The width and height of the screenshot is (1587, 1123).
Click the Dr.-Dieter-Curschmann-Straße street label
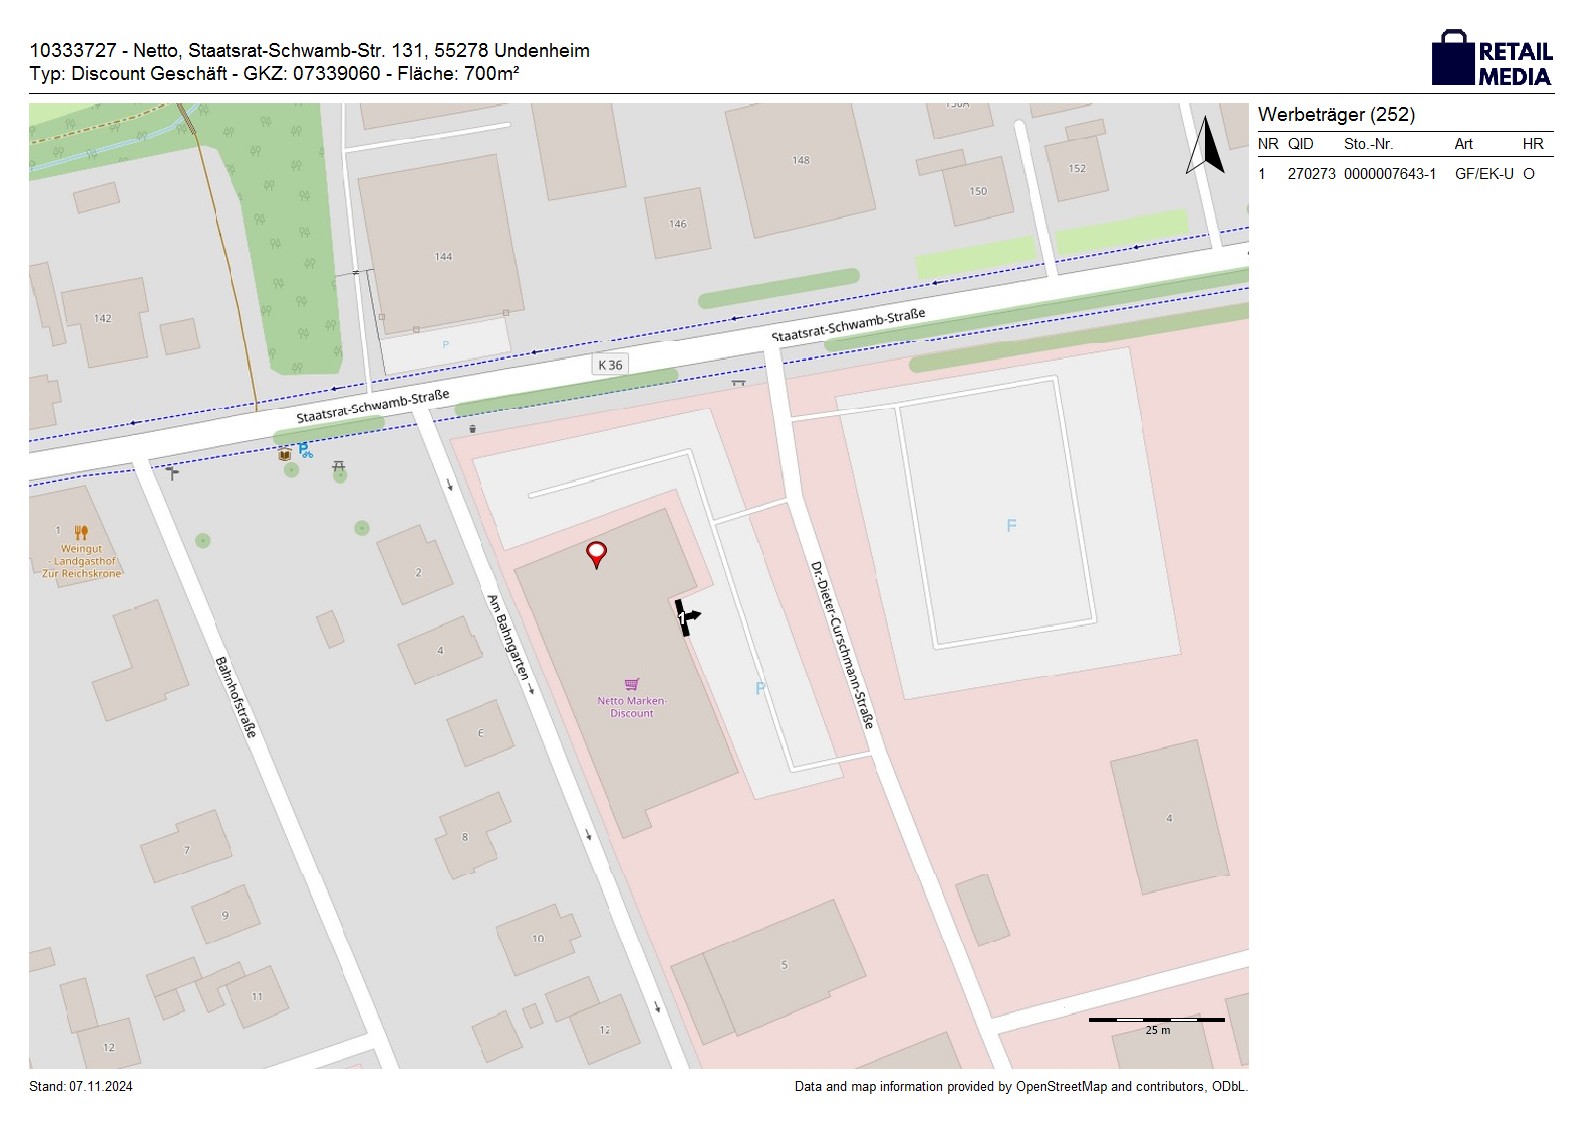842,645
